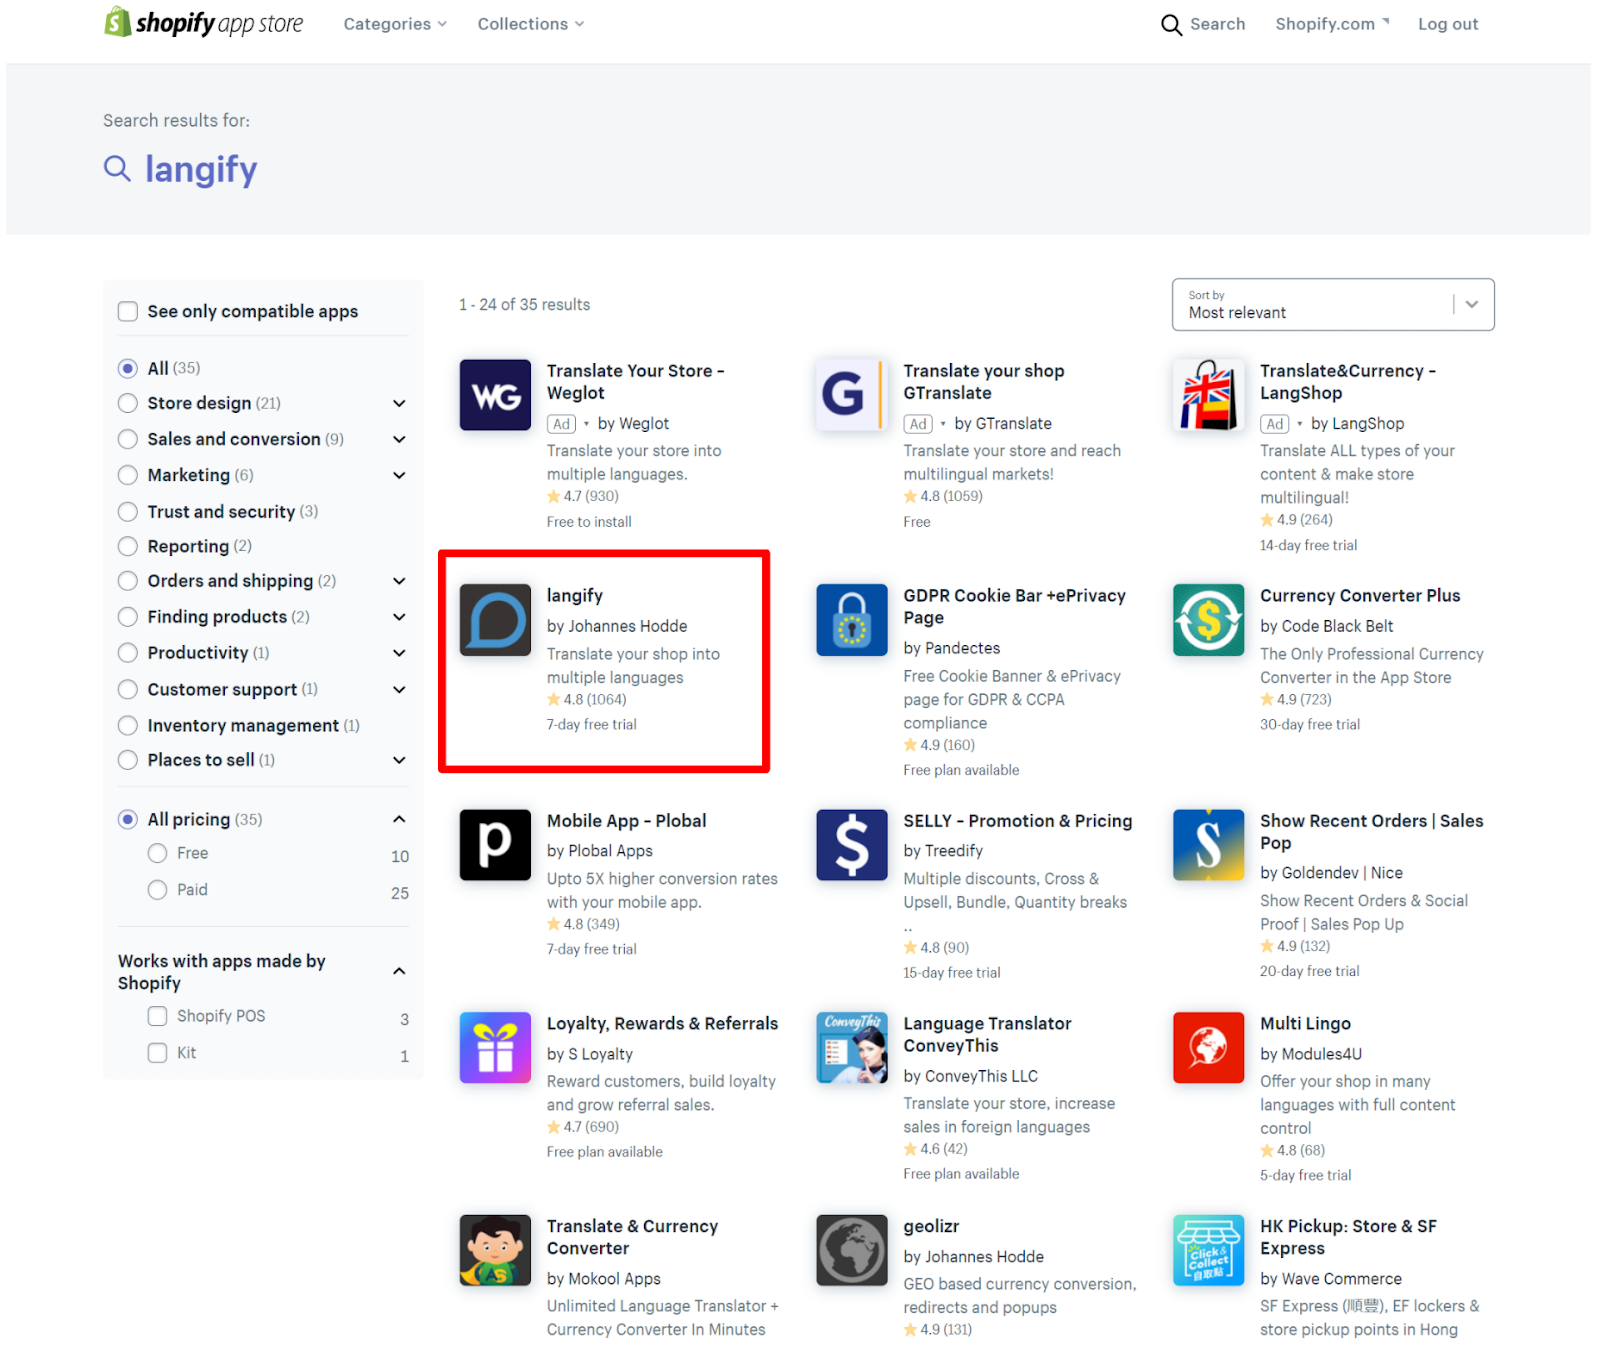Collapse Works with apps made by Shopify
Image resolution: width=1600 pixels, height=1358 pixels.
pos(399,971)
